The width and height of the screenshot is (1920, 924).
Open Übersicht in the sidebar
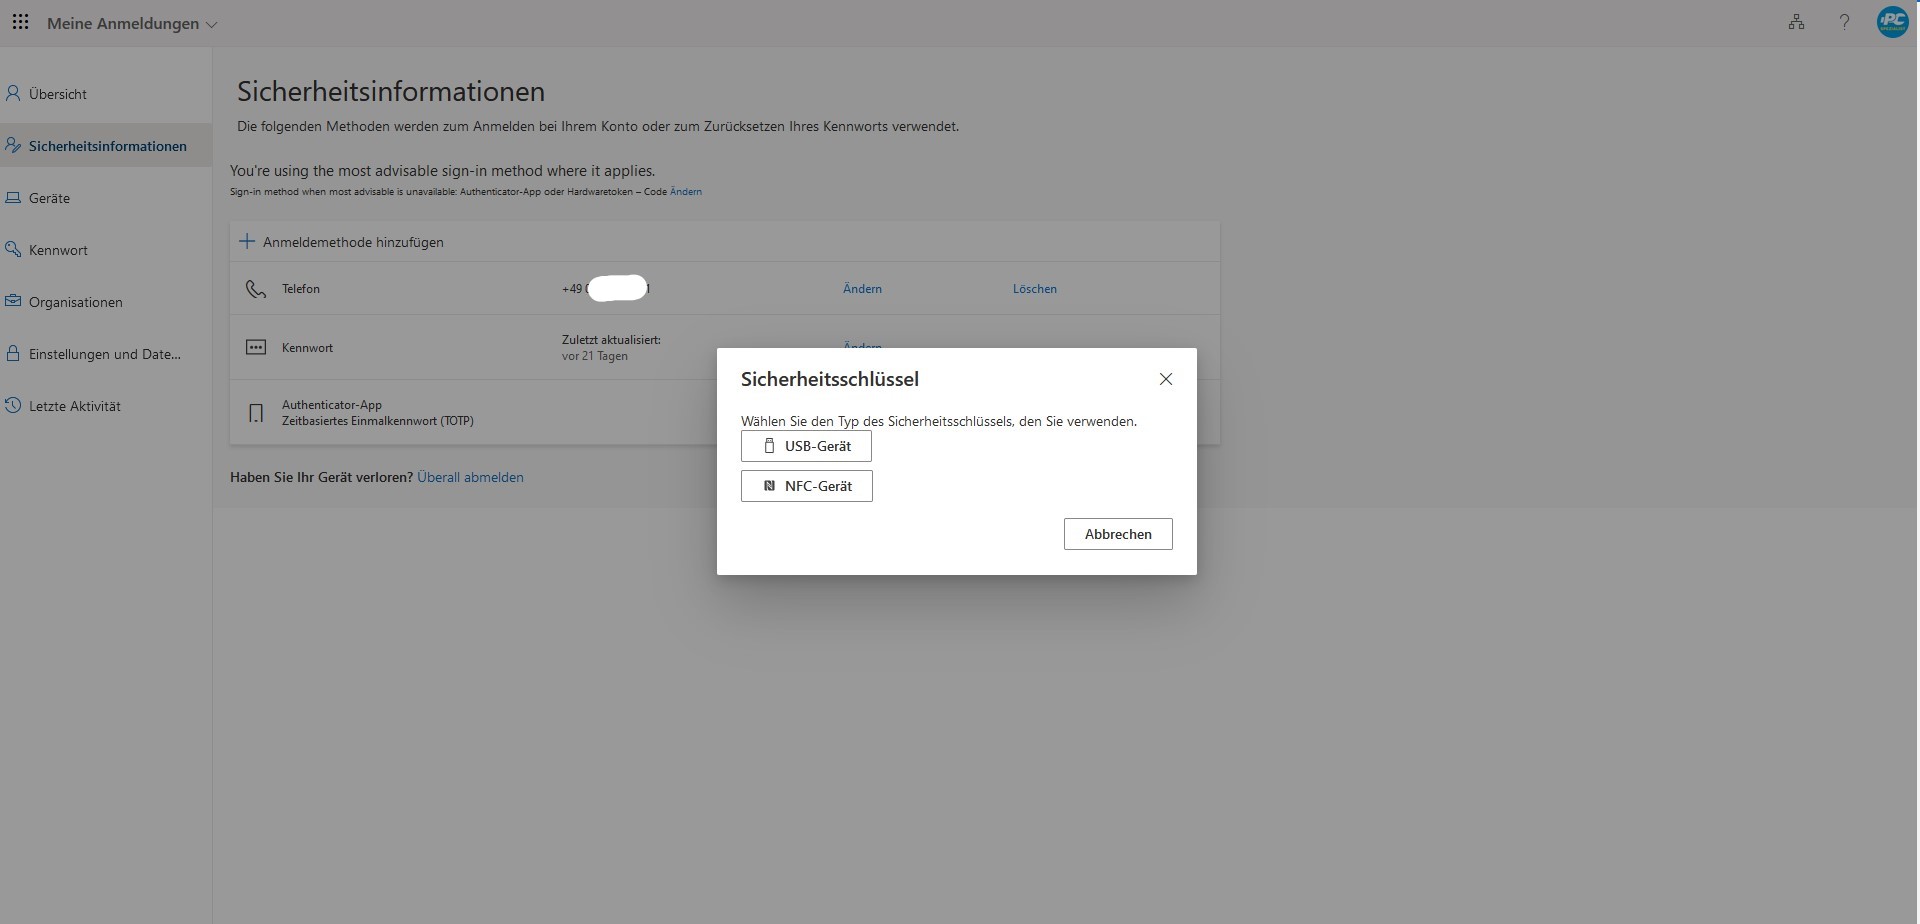(x=57, y=94)
